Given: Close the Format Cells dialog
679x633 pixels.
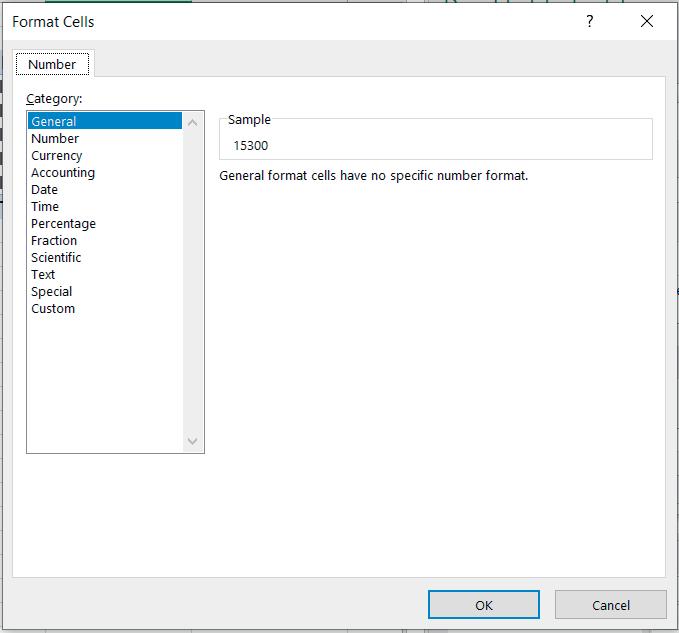Looking at the screenshot, I should coord(647,21).
